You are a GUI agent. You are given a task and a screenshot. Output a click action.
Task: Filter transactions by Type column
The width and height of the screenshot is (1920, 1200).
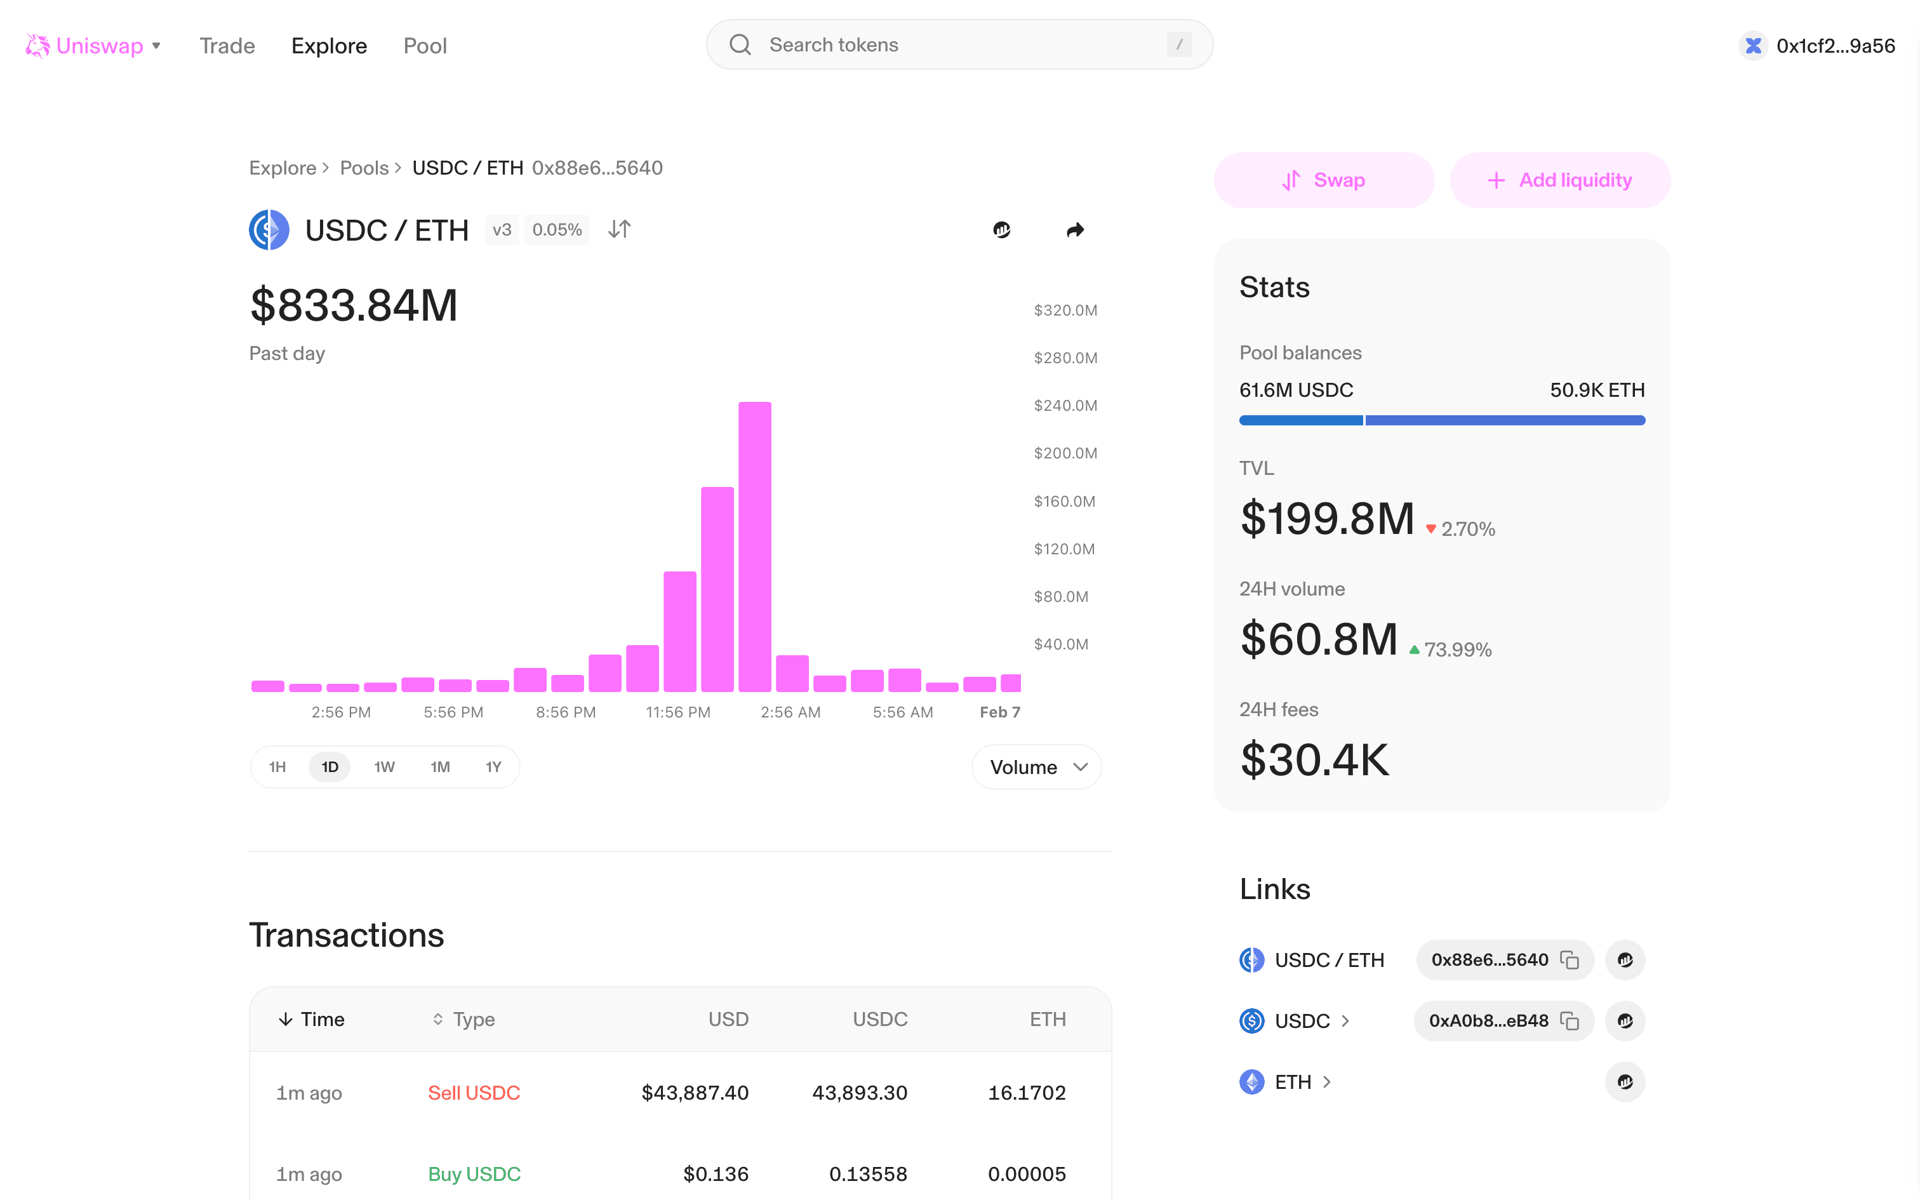point(463,1019)
